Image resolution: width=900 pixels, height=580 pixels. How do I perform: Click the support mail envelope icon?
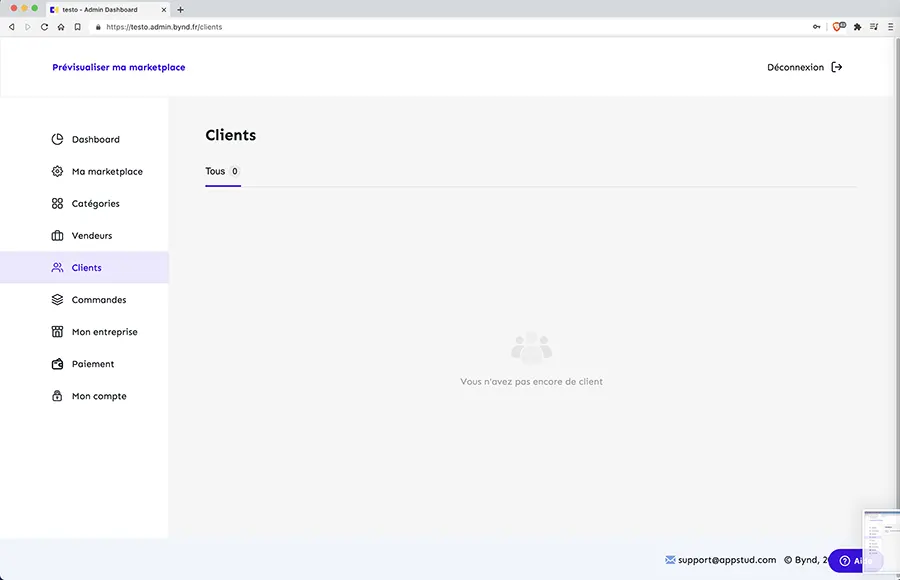click(670, 560)
